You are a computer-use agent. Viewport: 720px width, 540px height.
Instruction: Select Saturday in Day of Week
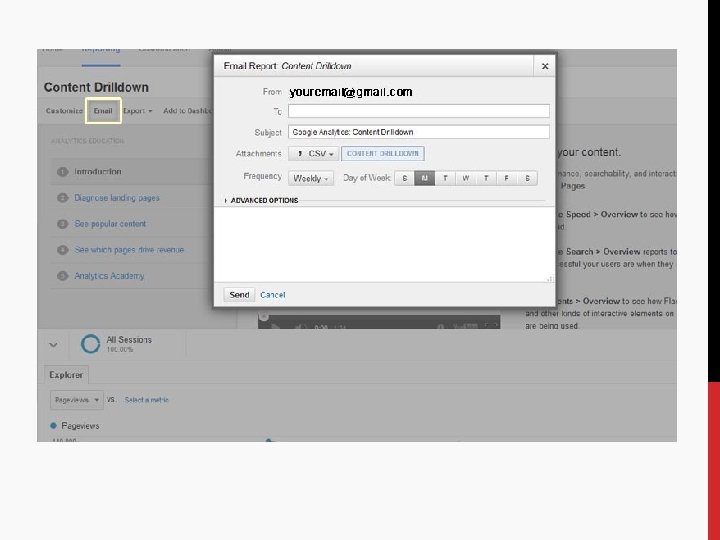click(527, 178)
